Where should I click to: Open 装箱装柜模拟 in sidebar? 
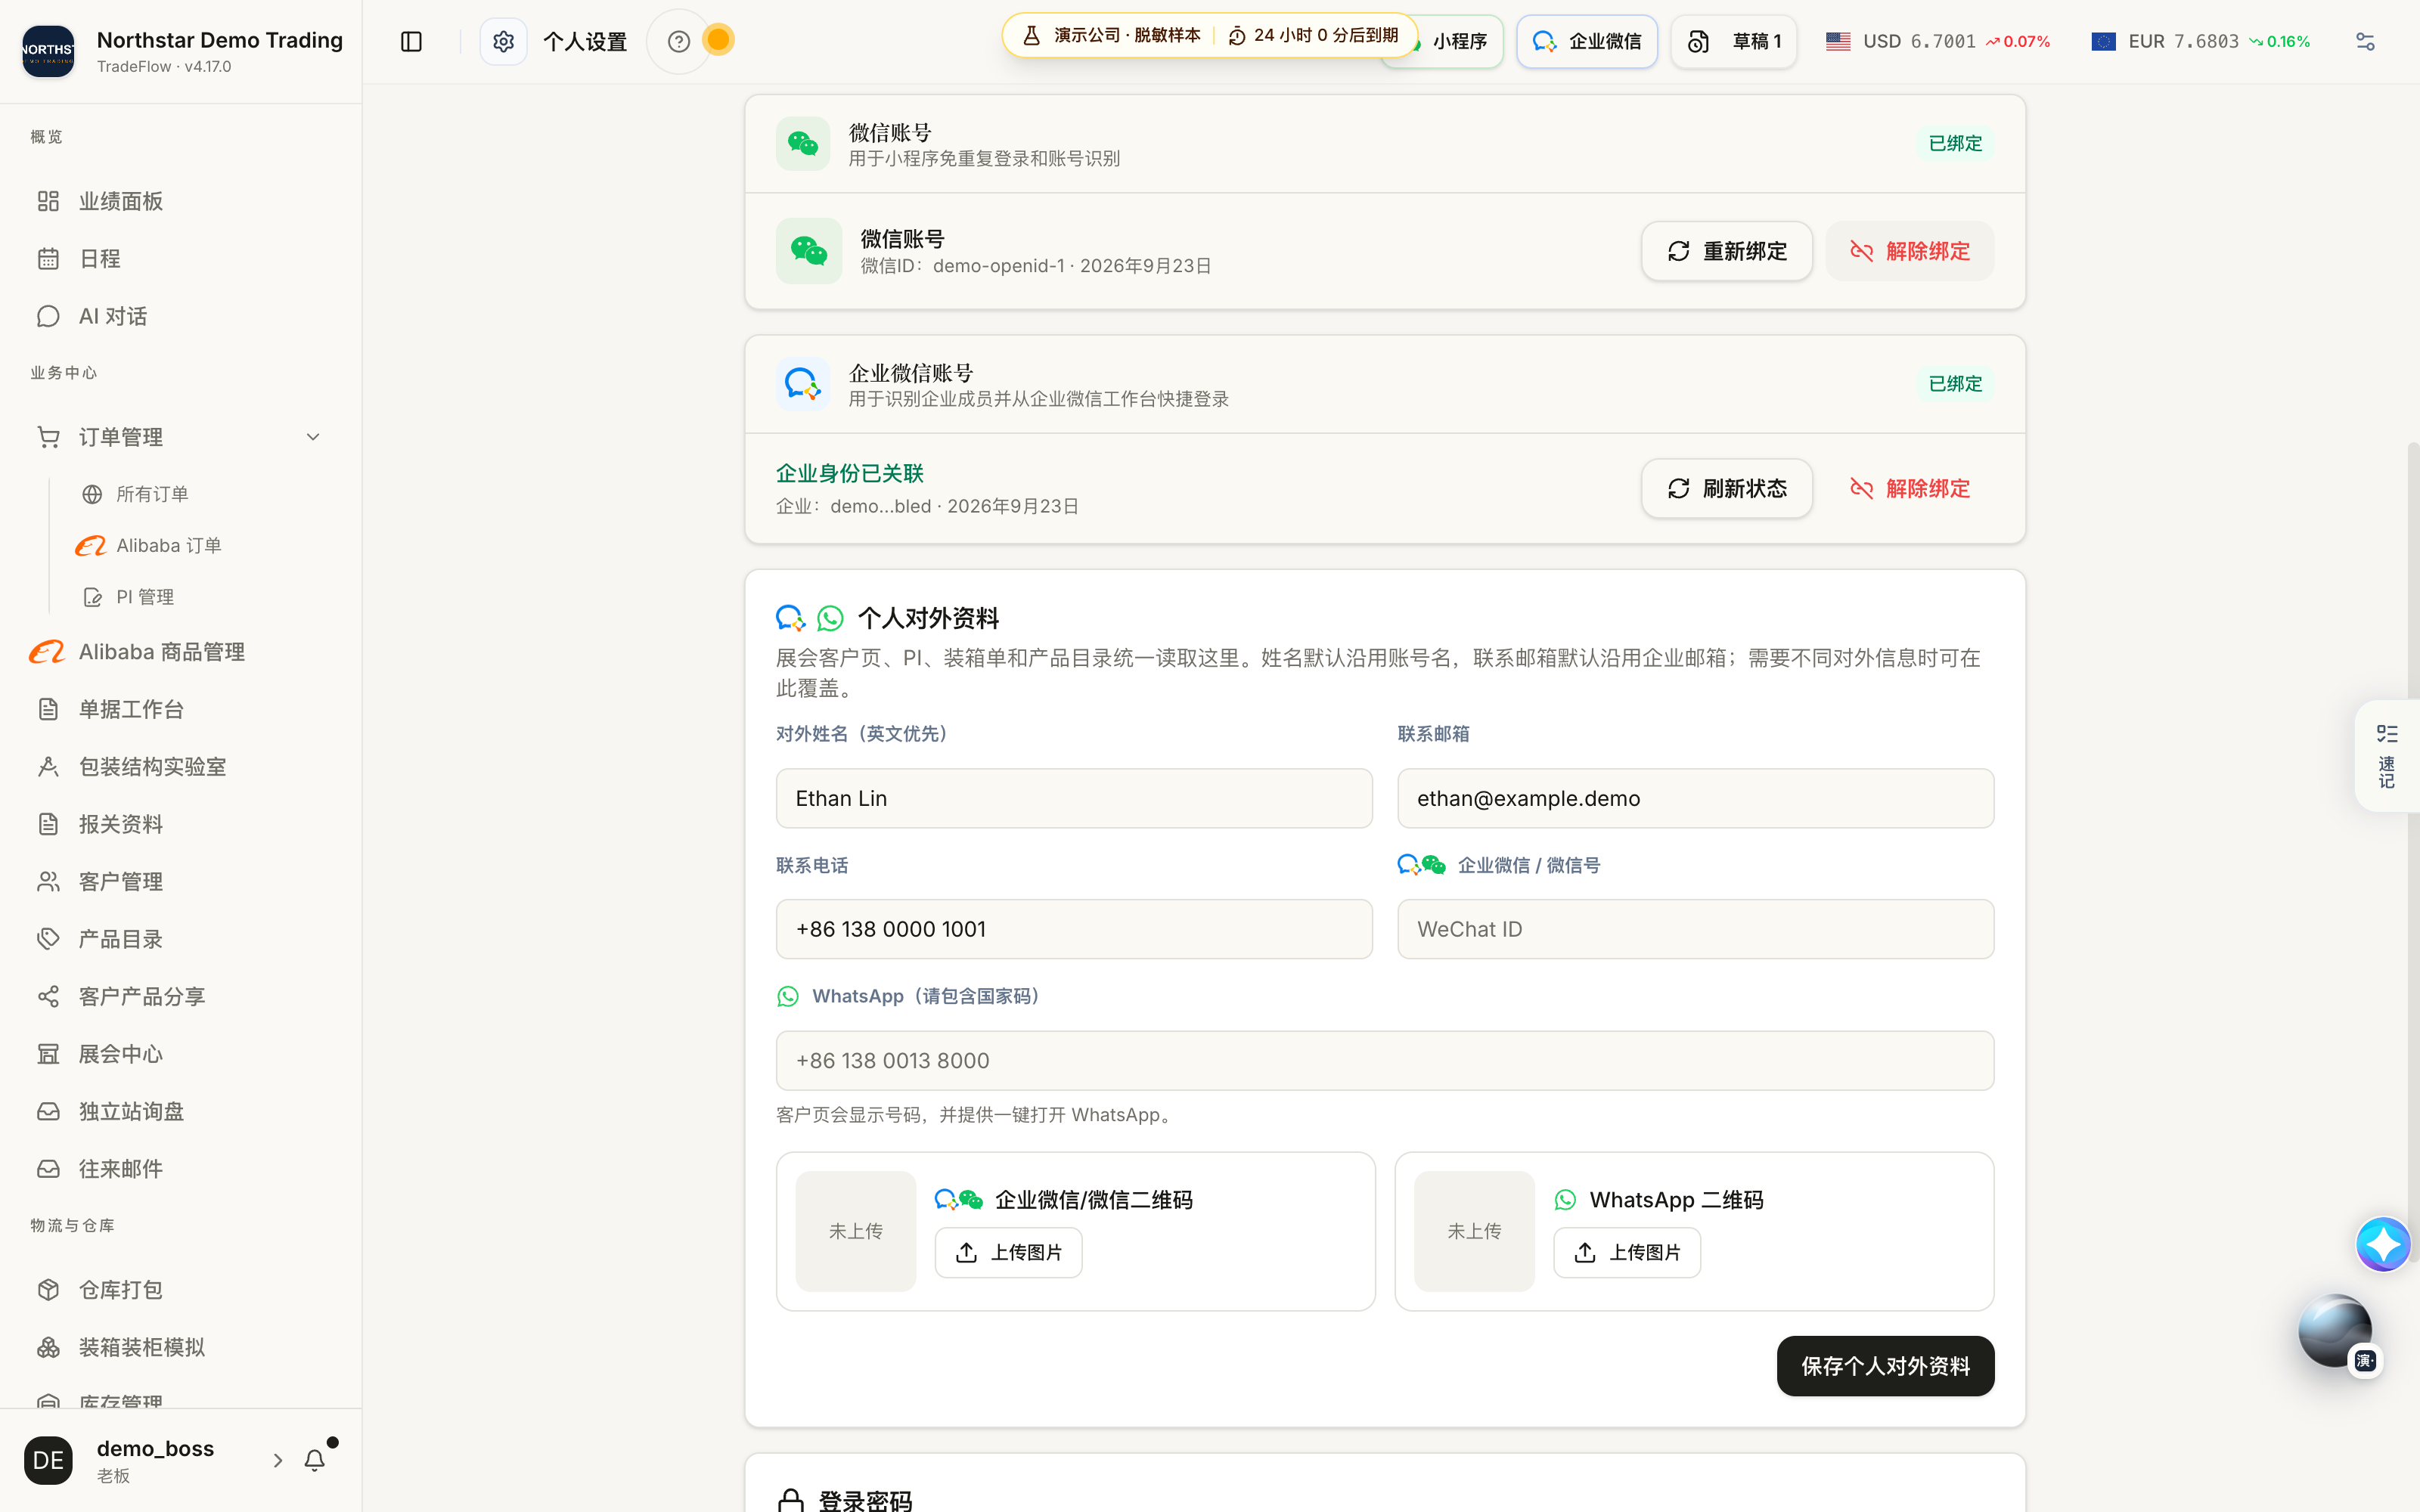pyautogui.click(x=181, y=1347)
